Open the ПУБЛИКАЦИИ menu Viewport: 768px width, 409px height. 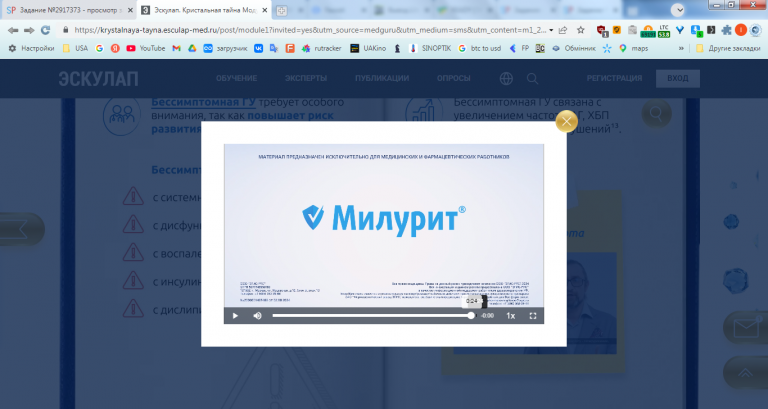tap(382, 78)
